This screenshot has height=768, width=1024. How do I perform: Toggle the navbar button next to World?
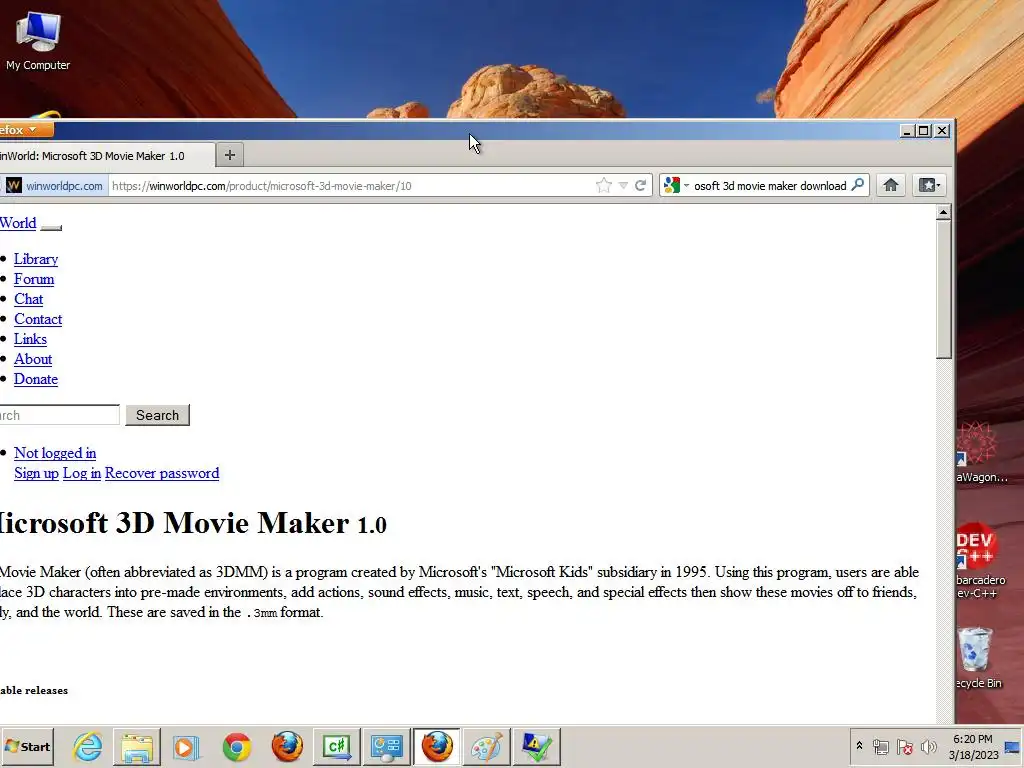(x=51, y=227)
